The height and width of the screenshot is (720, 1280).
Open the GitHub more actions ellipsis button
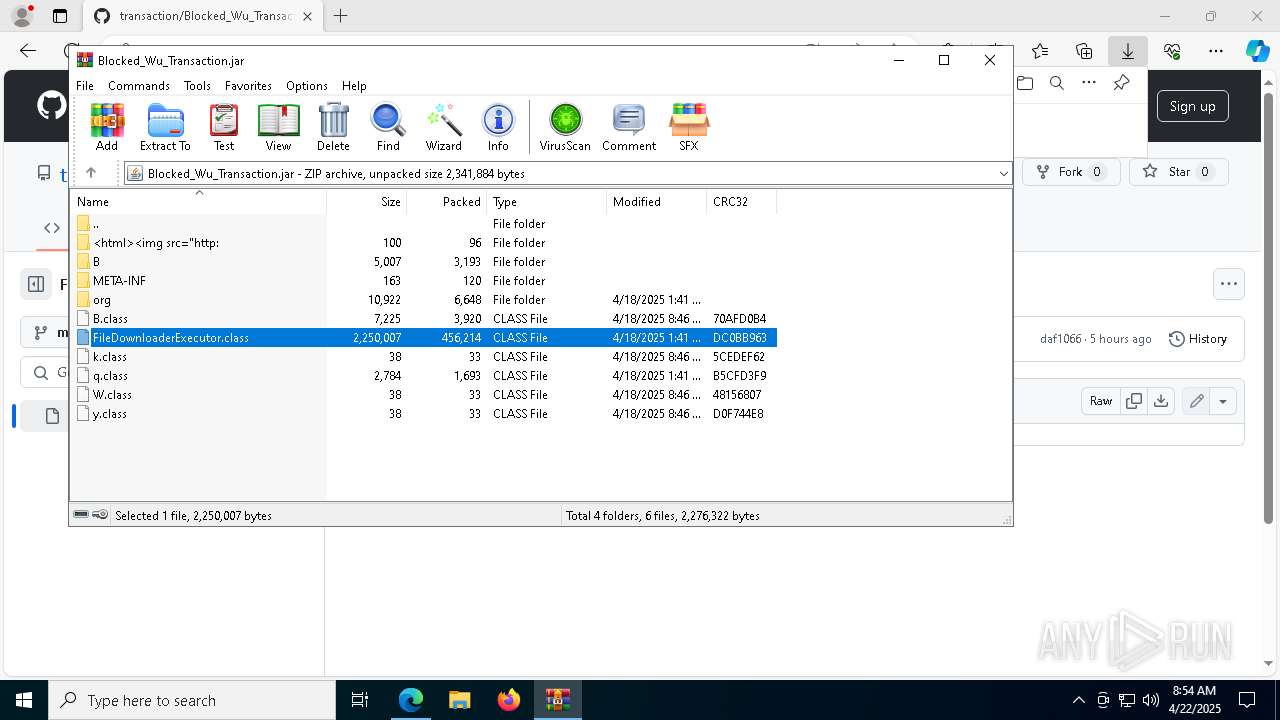(1229, 284)
